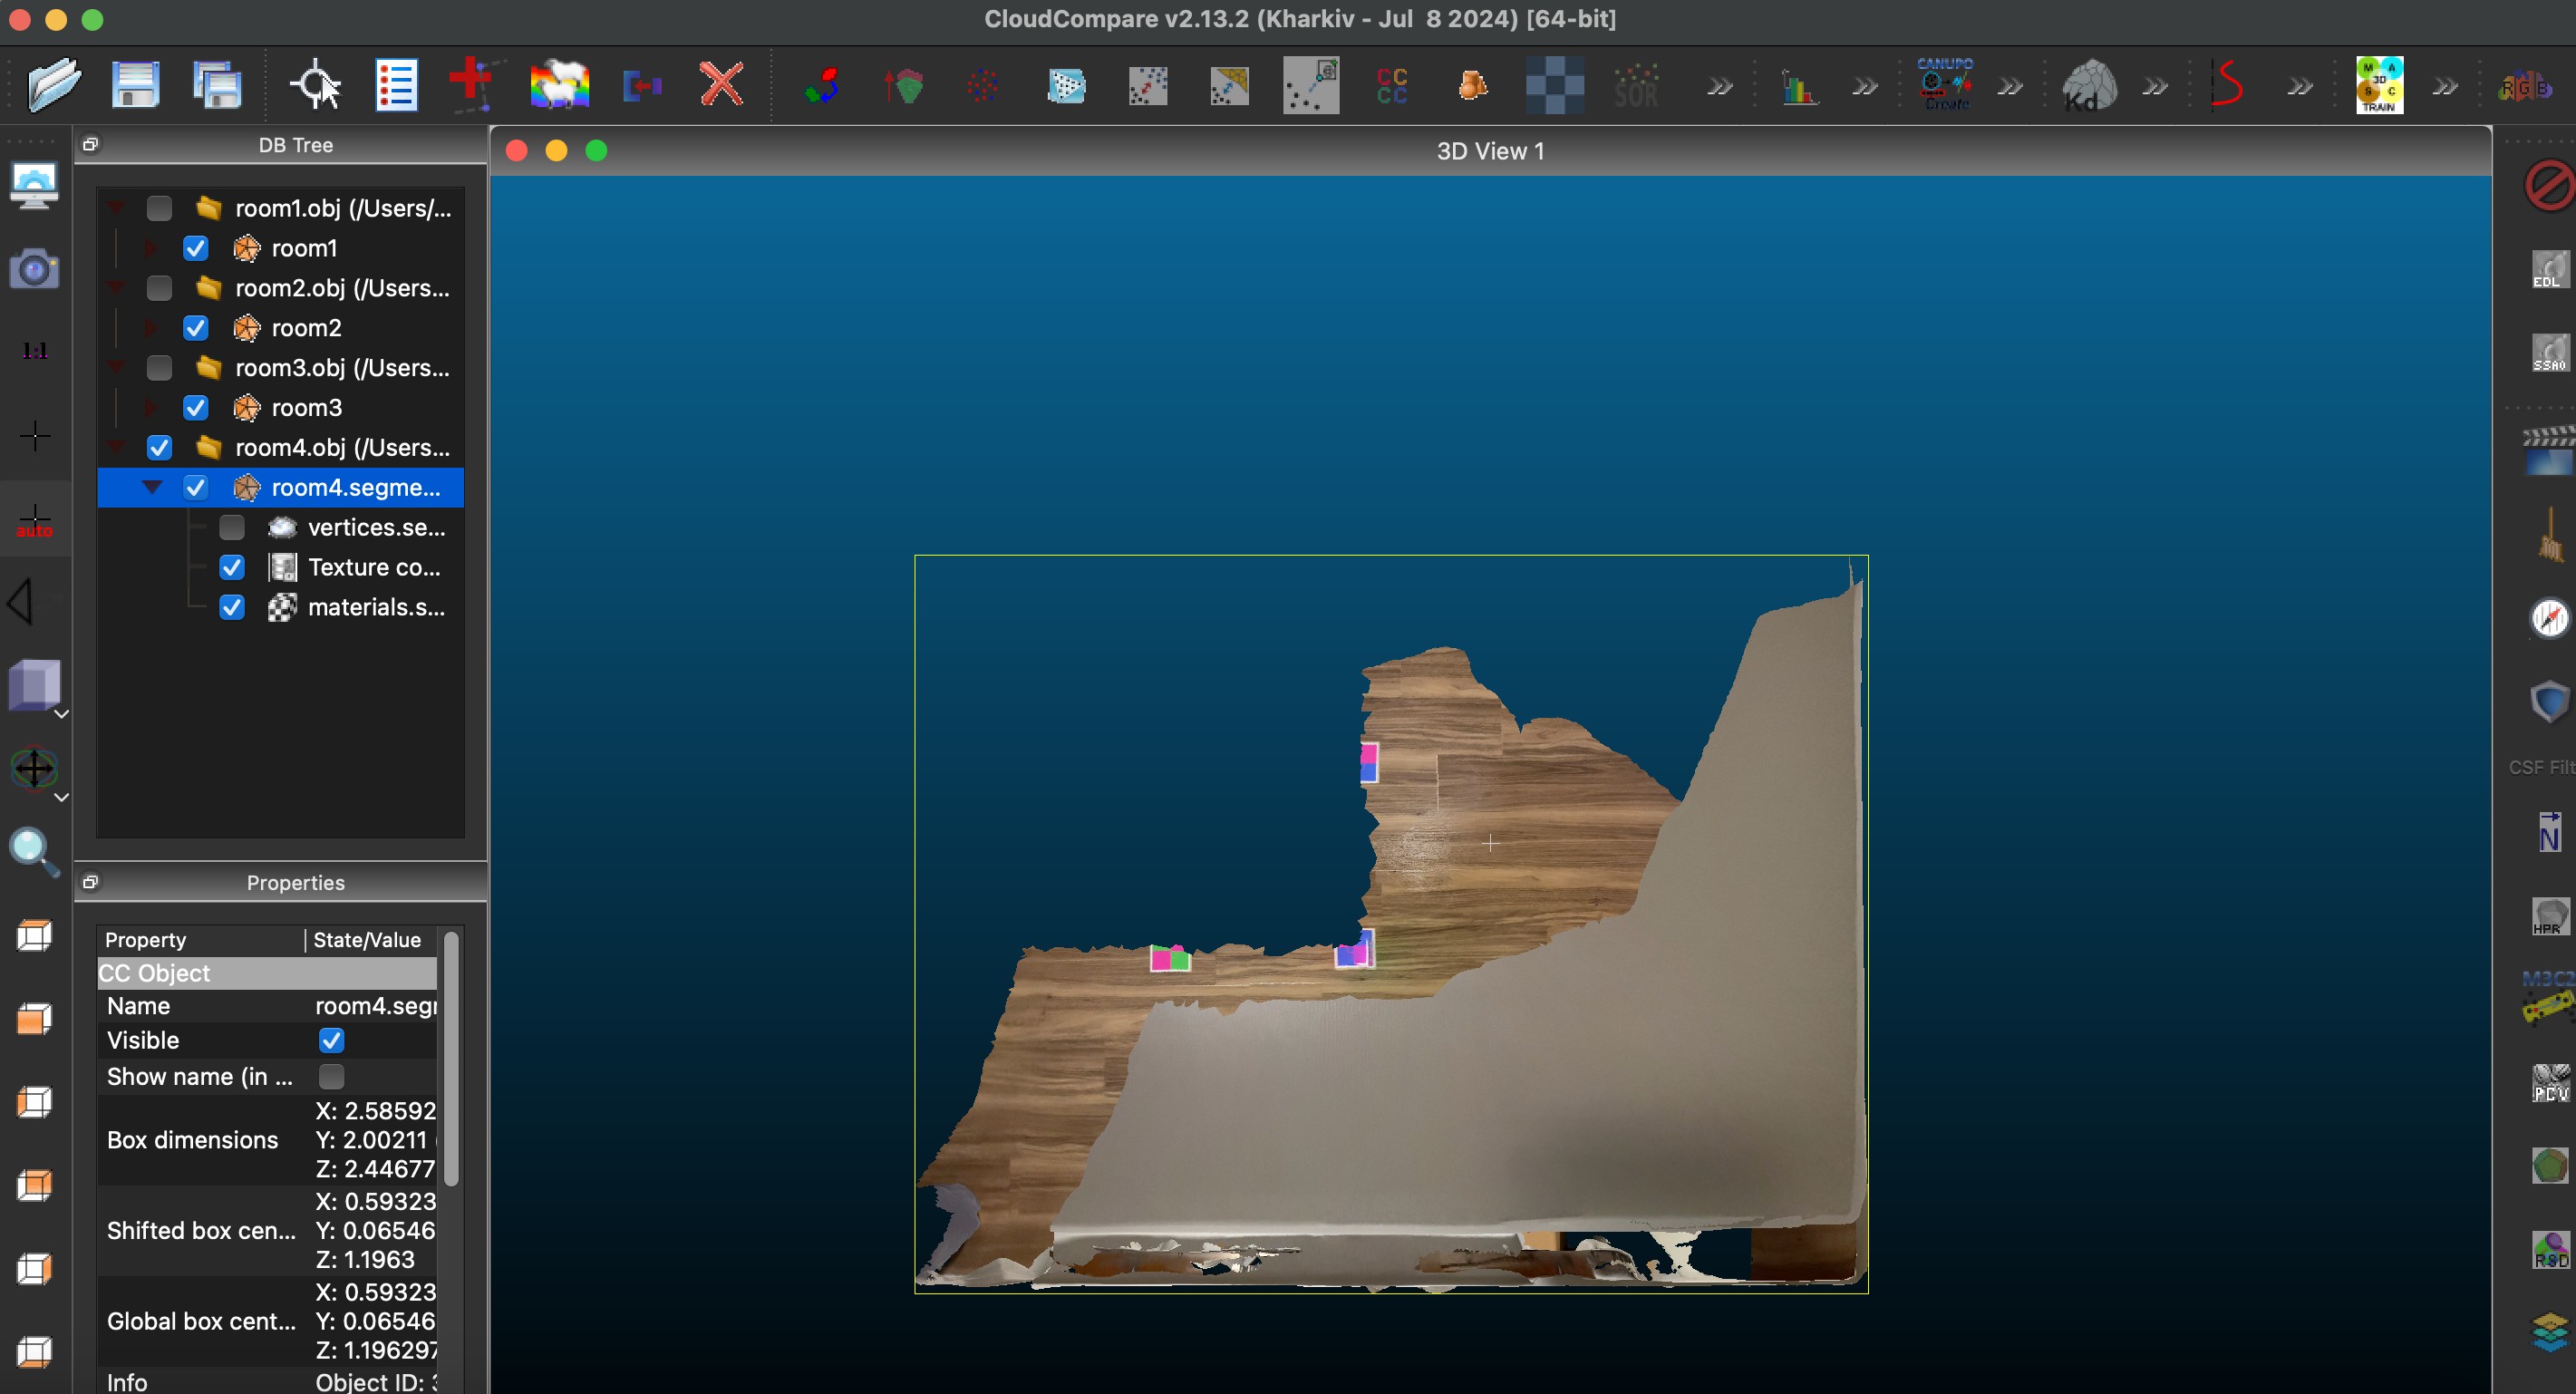Click the red X delete icon
Viewport: 2576px width, 1394px height.
pyautogui.click(x=721, y=85)
